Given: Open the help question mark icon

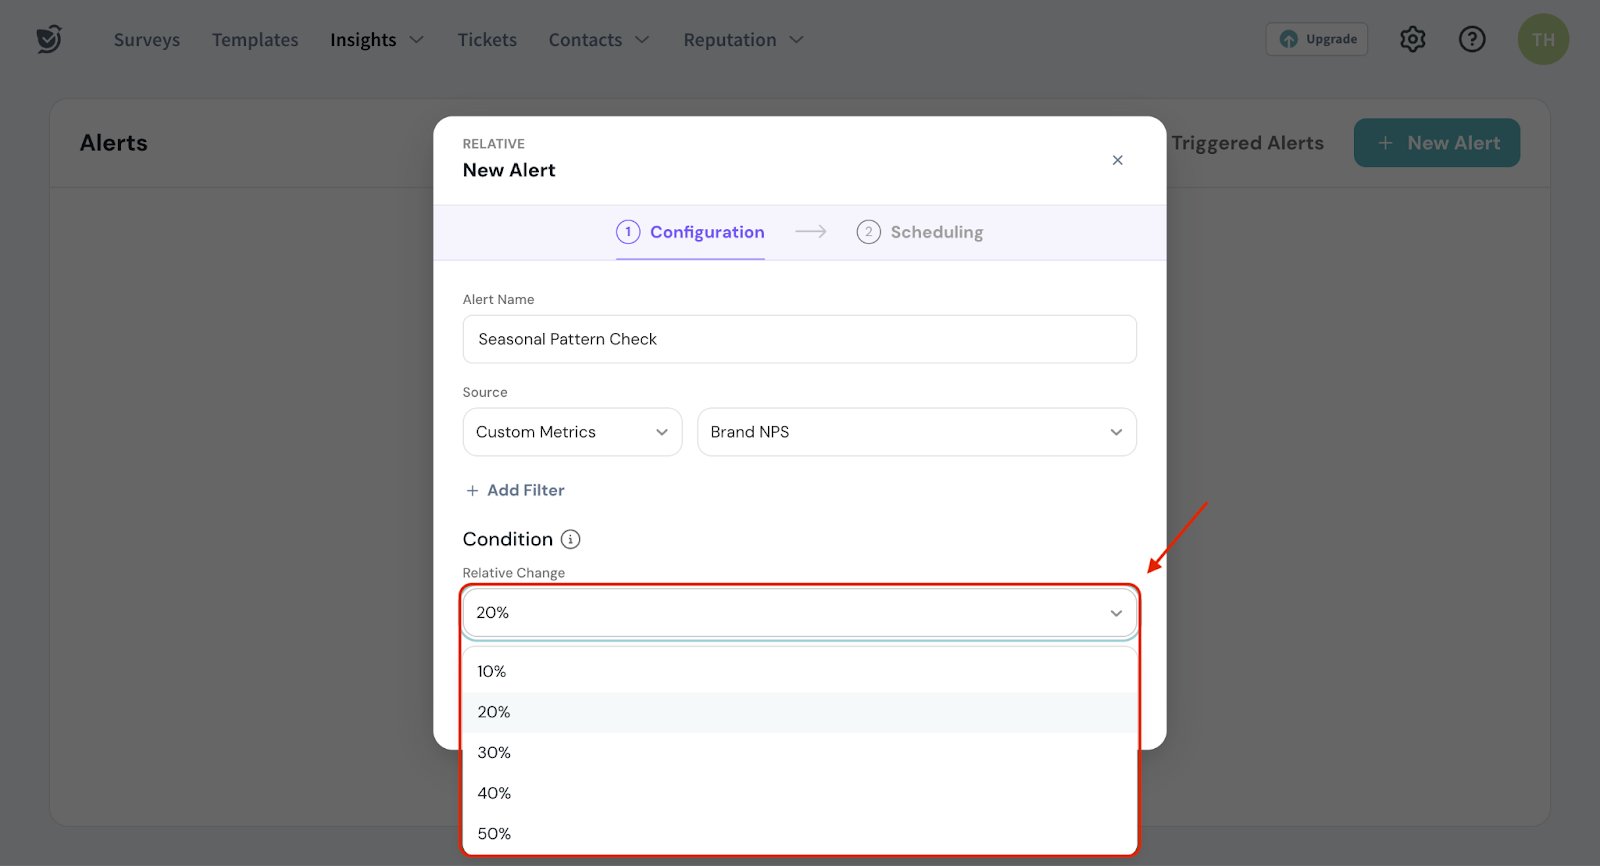Looking at the screenshot, I should [x=1471, y=39].
